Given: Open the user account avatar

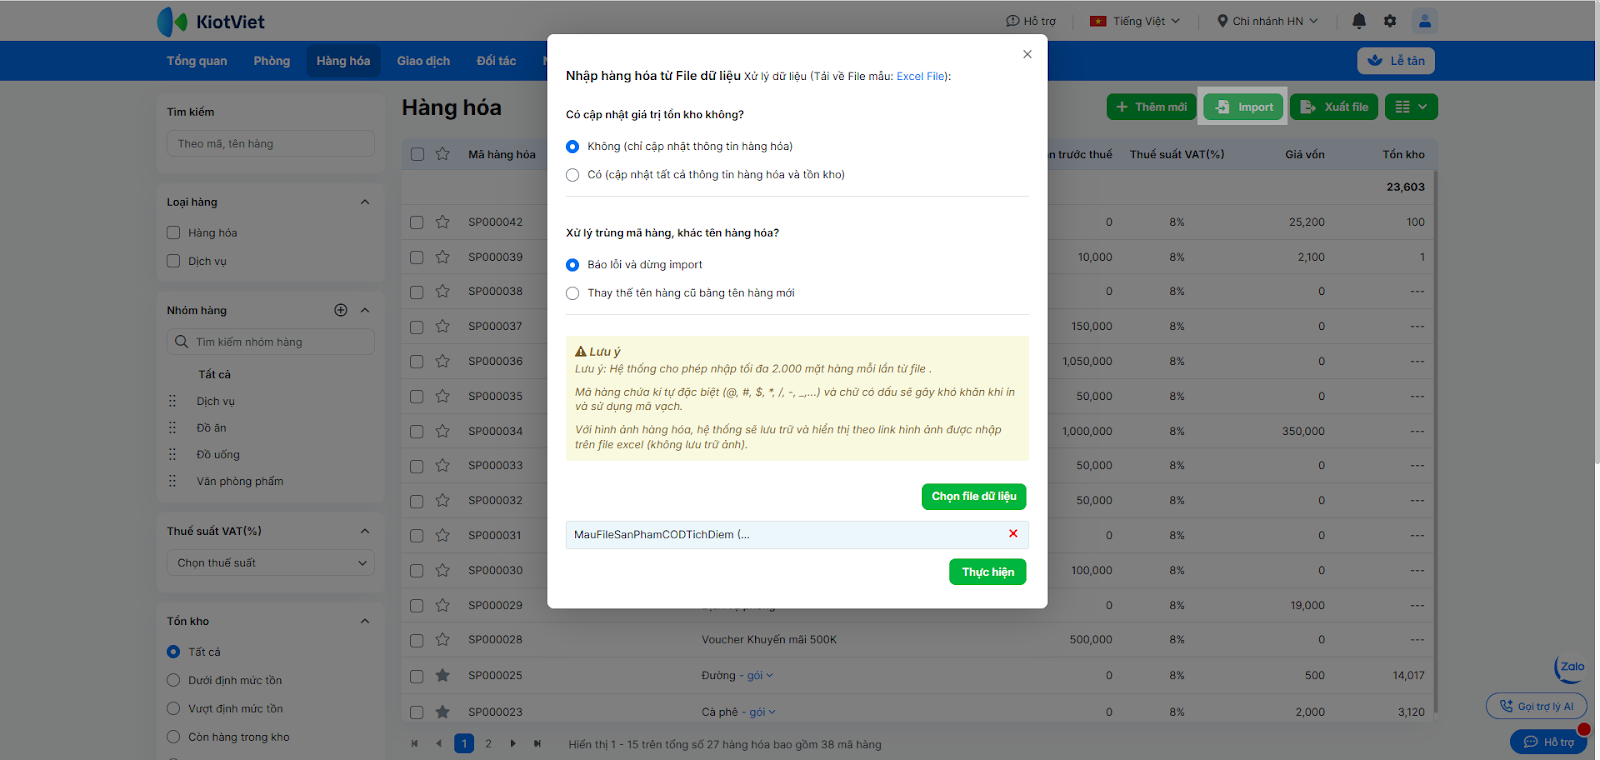Looking at the screenshot, I should 1425,21.
